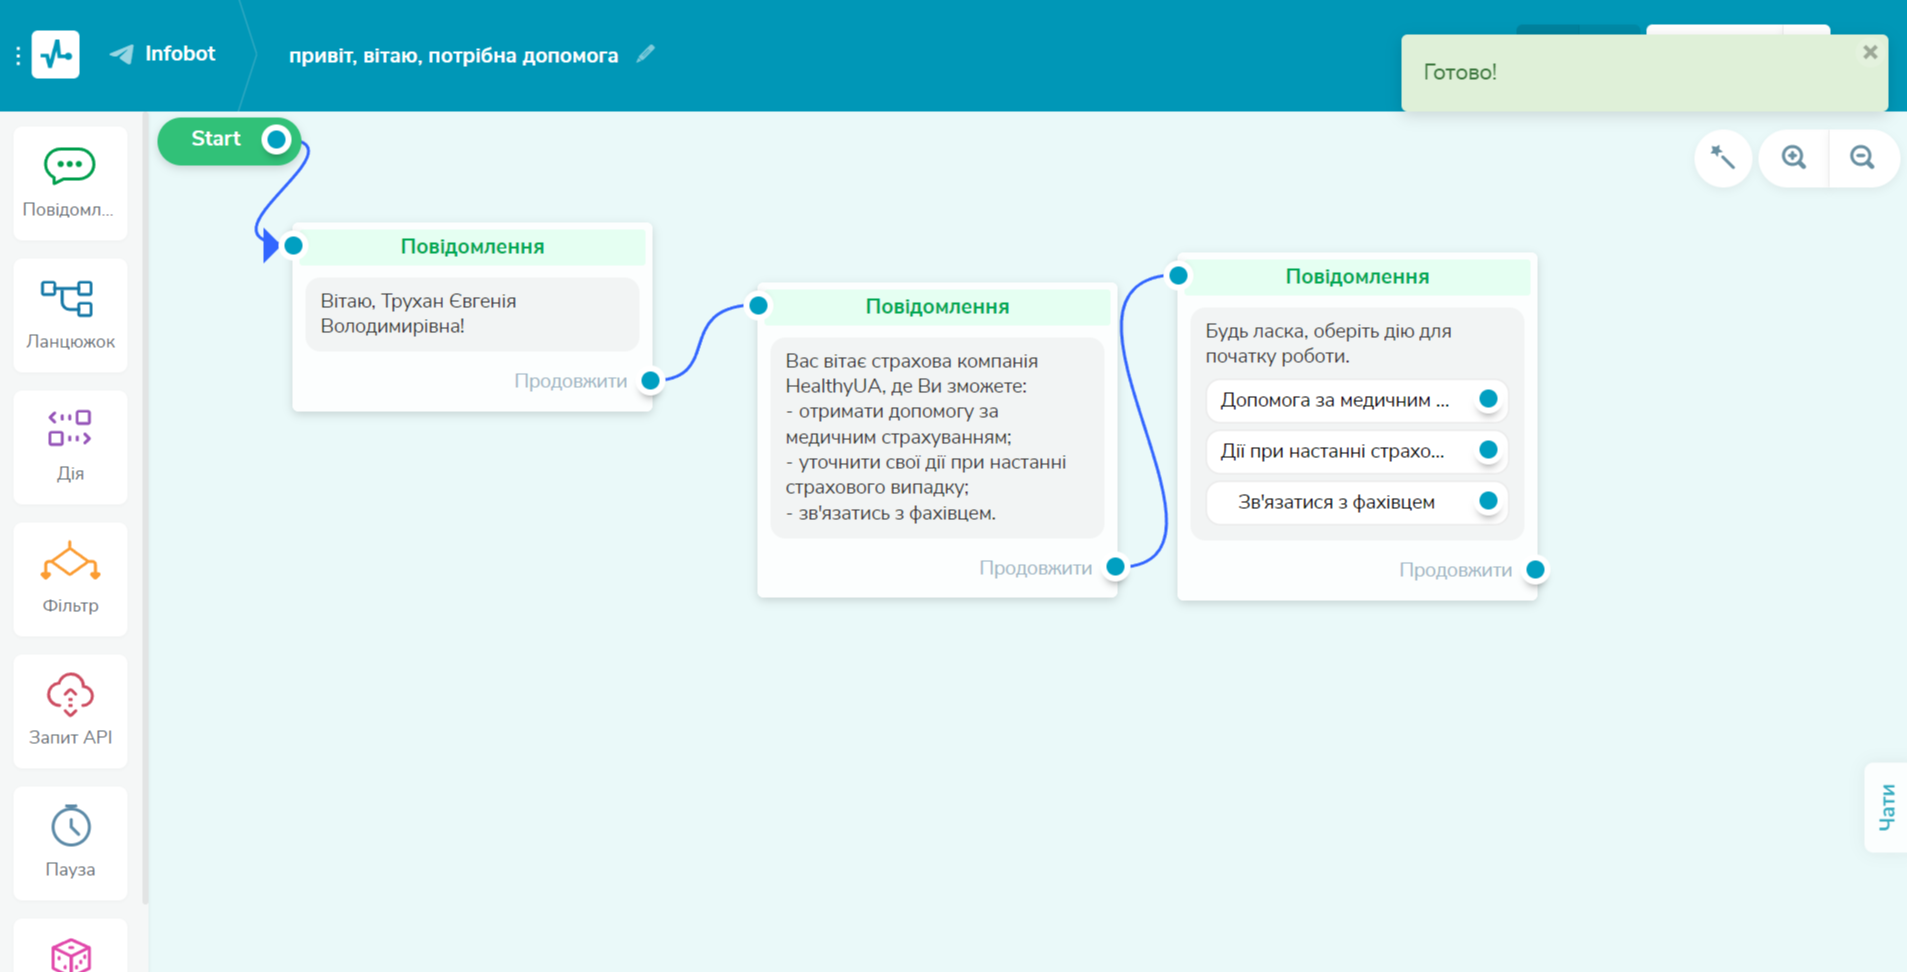The width and height of the screenshot is (1907, 972).
Task: Dismiss the 'Готово!' notification
Action: pos(1869,52)
